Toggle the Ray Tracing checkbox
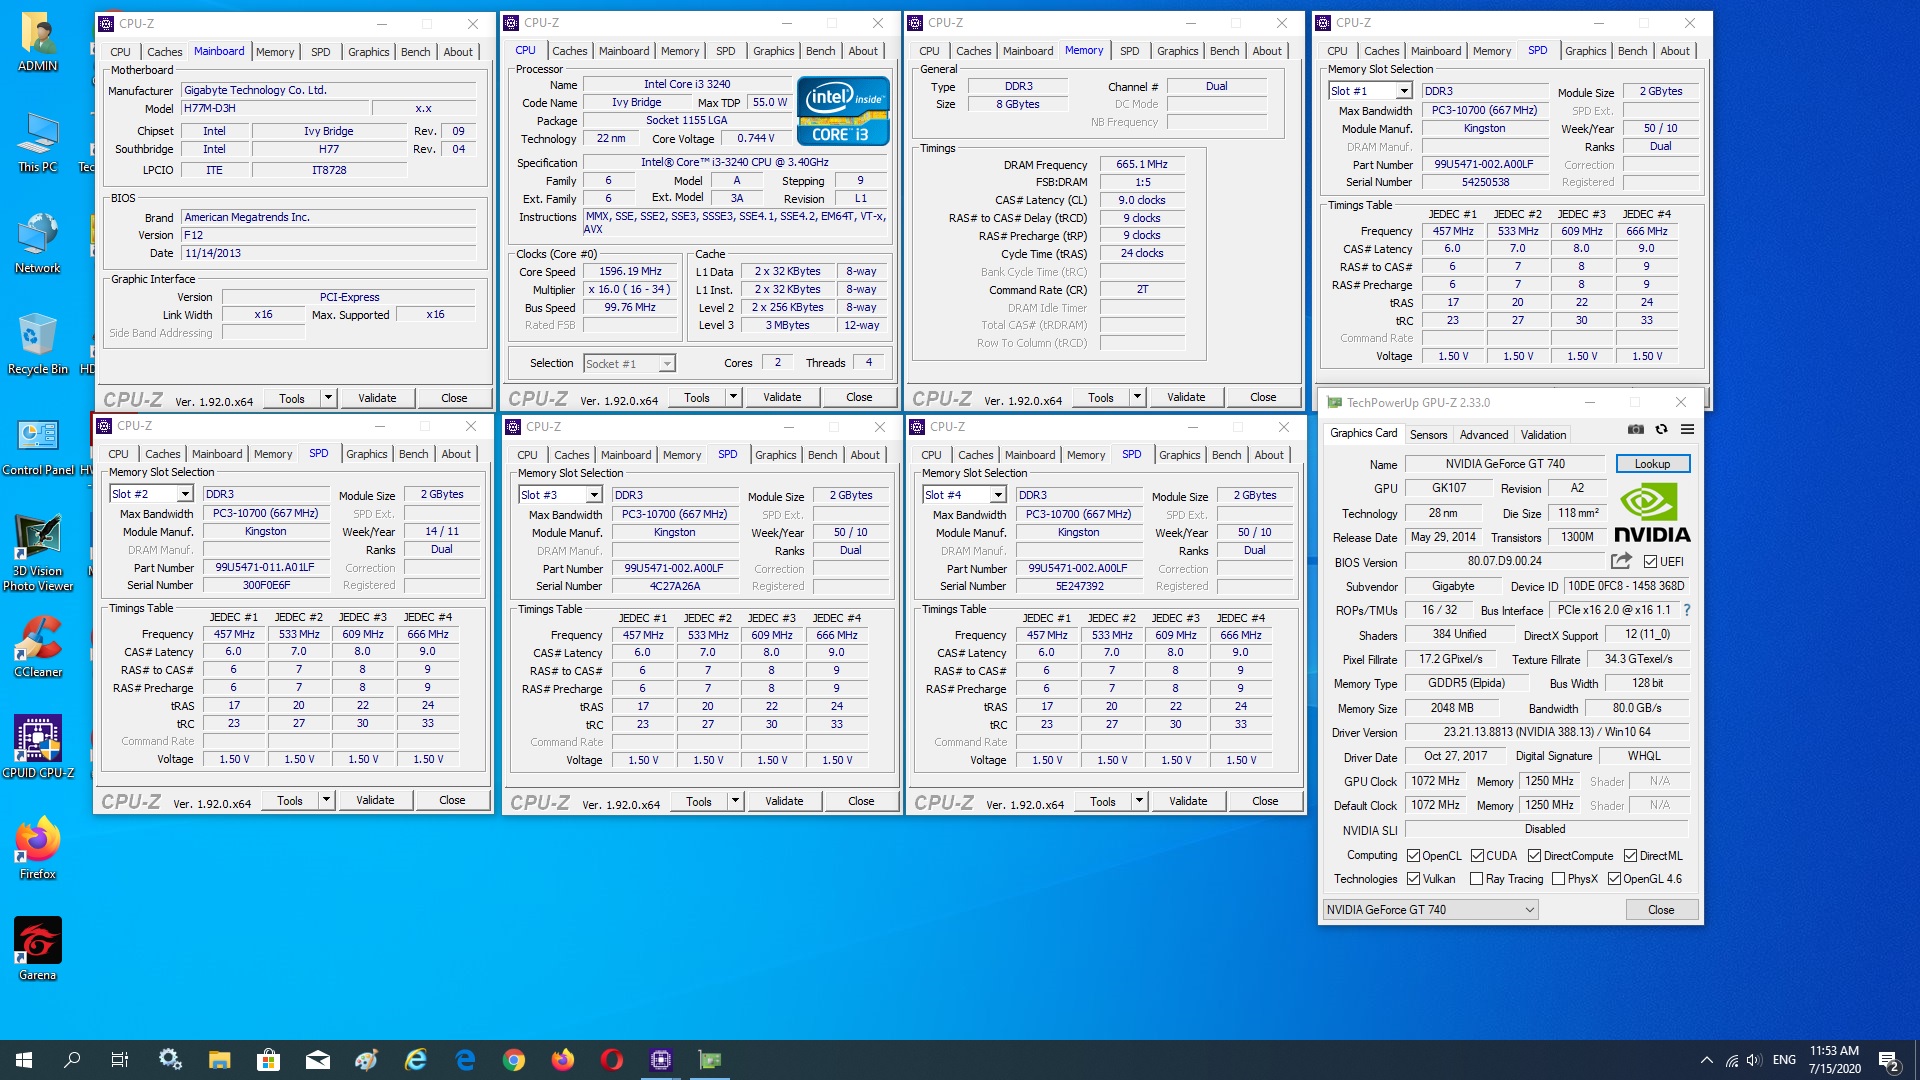1920x1080 pixels. point(1476,879)
